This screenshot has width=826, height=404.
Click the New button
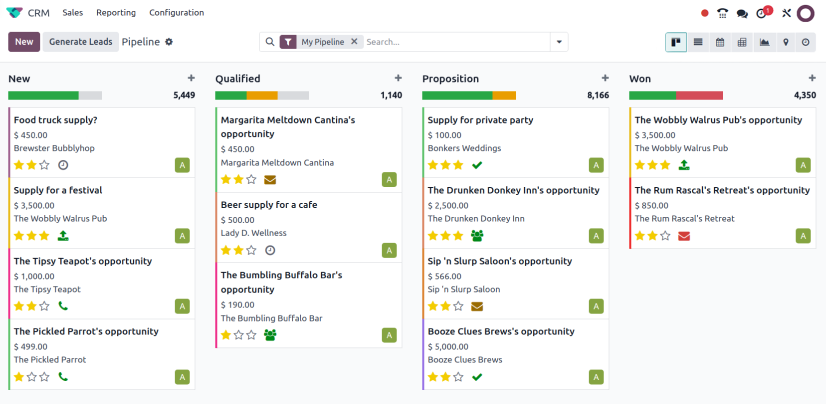tap(24, 42)
